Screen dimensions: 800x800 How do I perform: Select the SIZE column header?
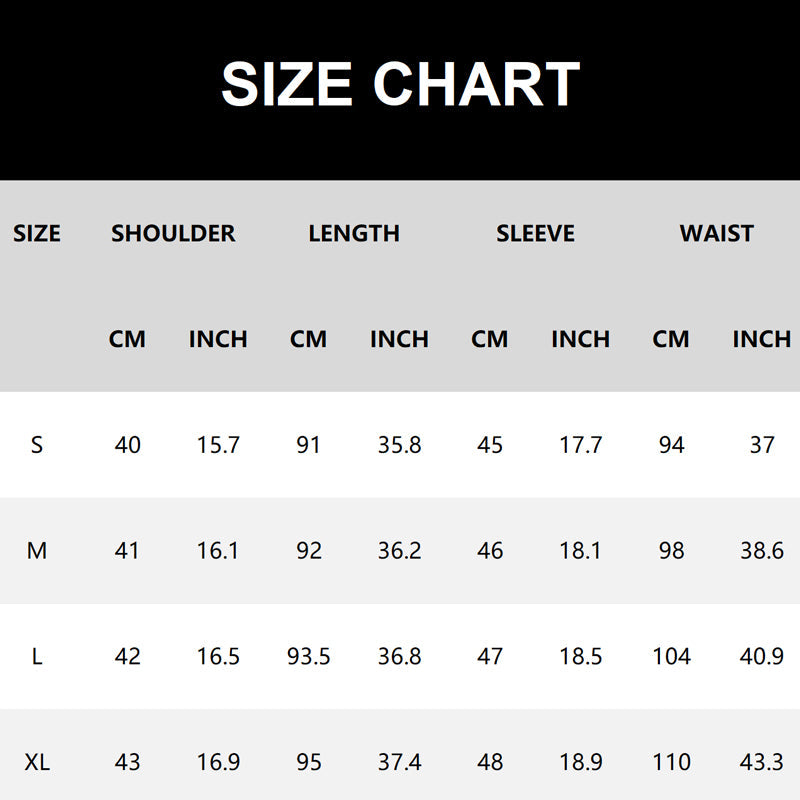point(37,234)
